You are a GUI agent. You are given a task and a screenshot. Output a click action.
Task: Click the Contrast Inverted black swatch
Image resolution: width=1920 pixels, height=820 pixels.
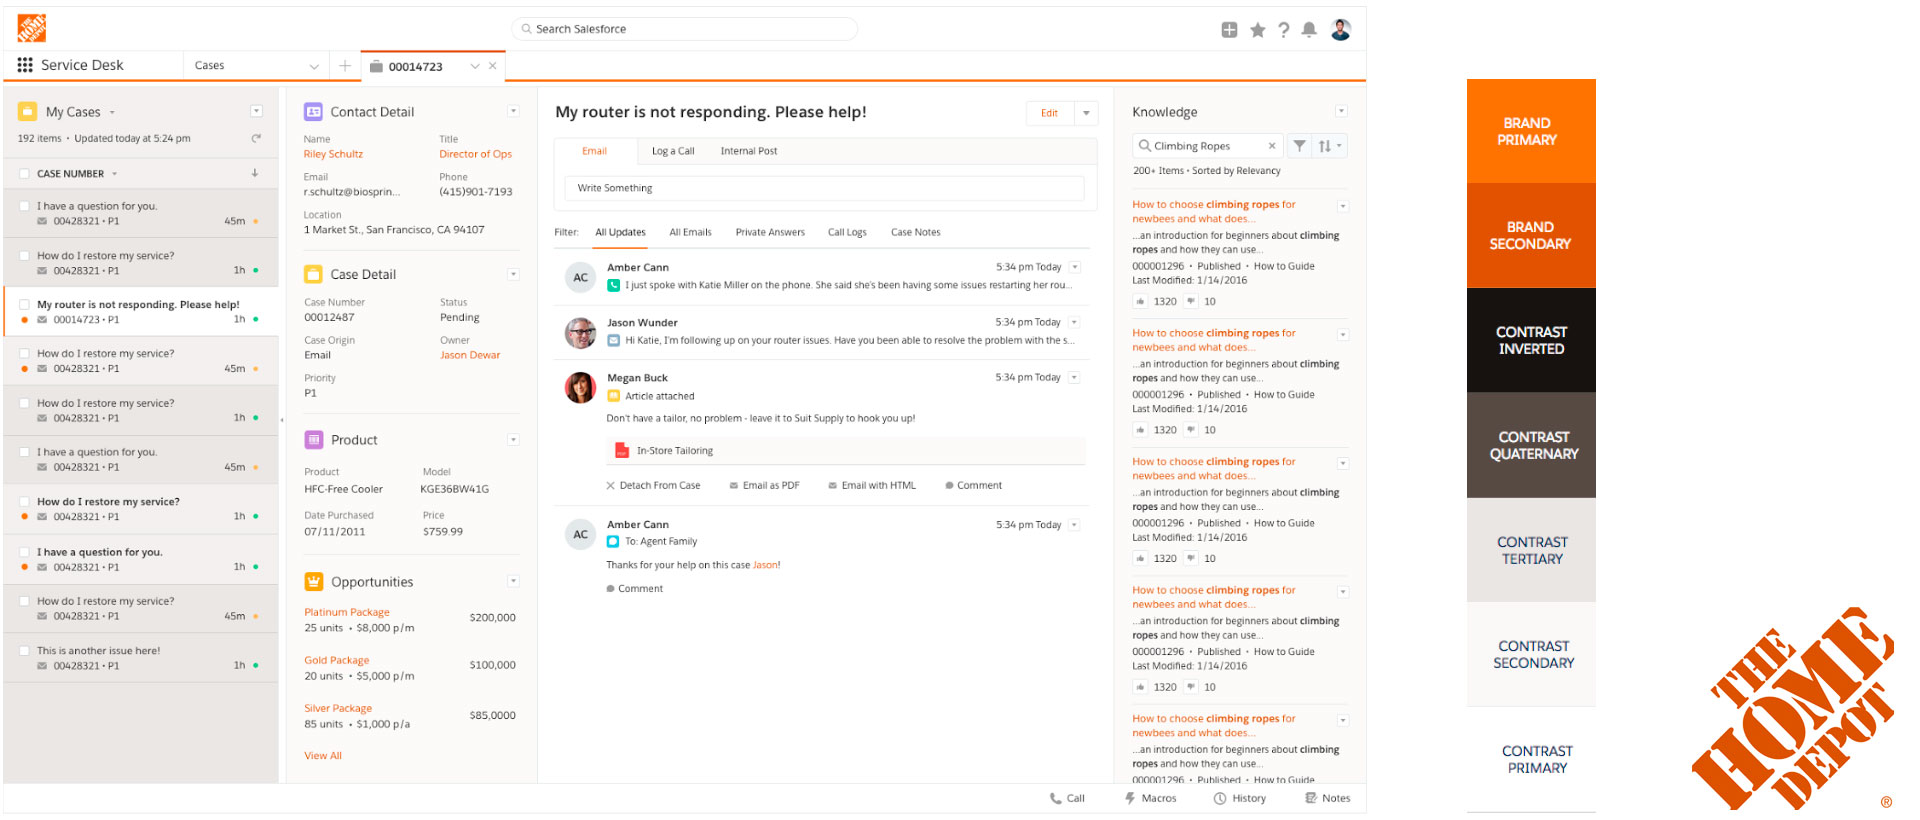[x=1531, y=340]
